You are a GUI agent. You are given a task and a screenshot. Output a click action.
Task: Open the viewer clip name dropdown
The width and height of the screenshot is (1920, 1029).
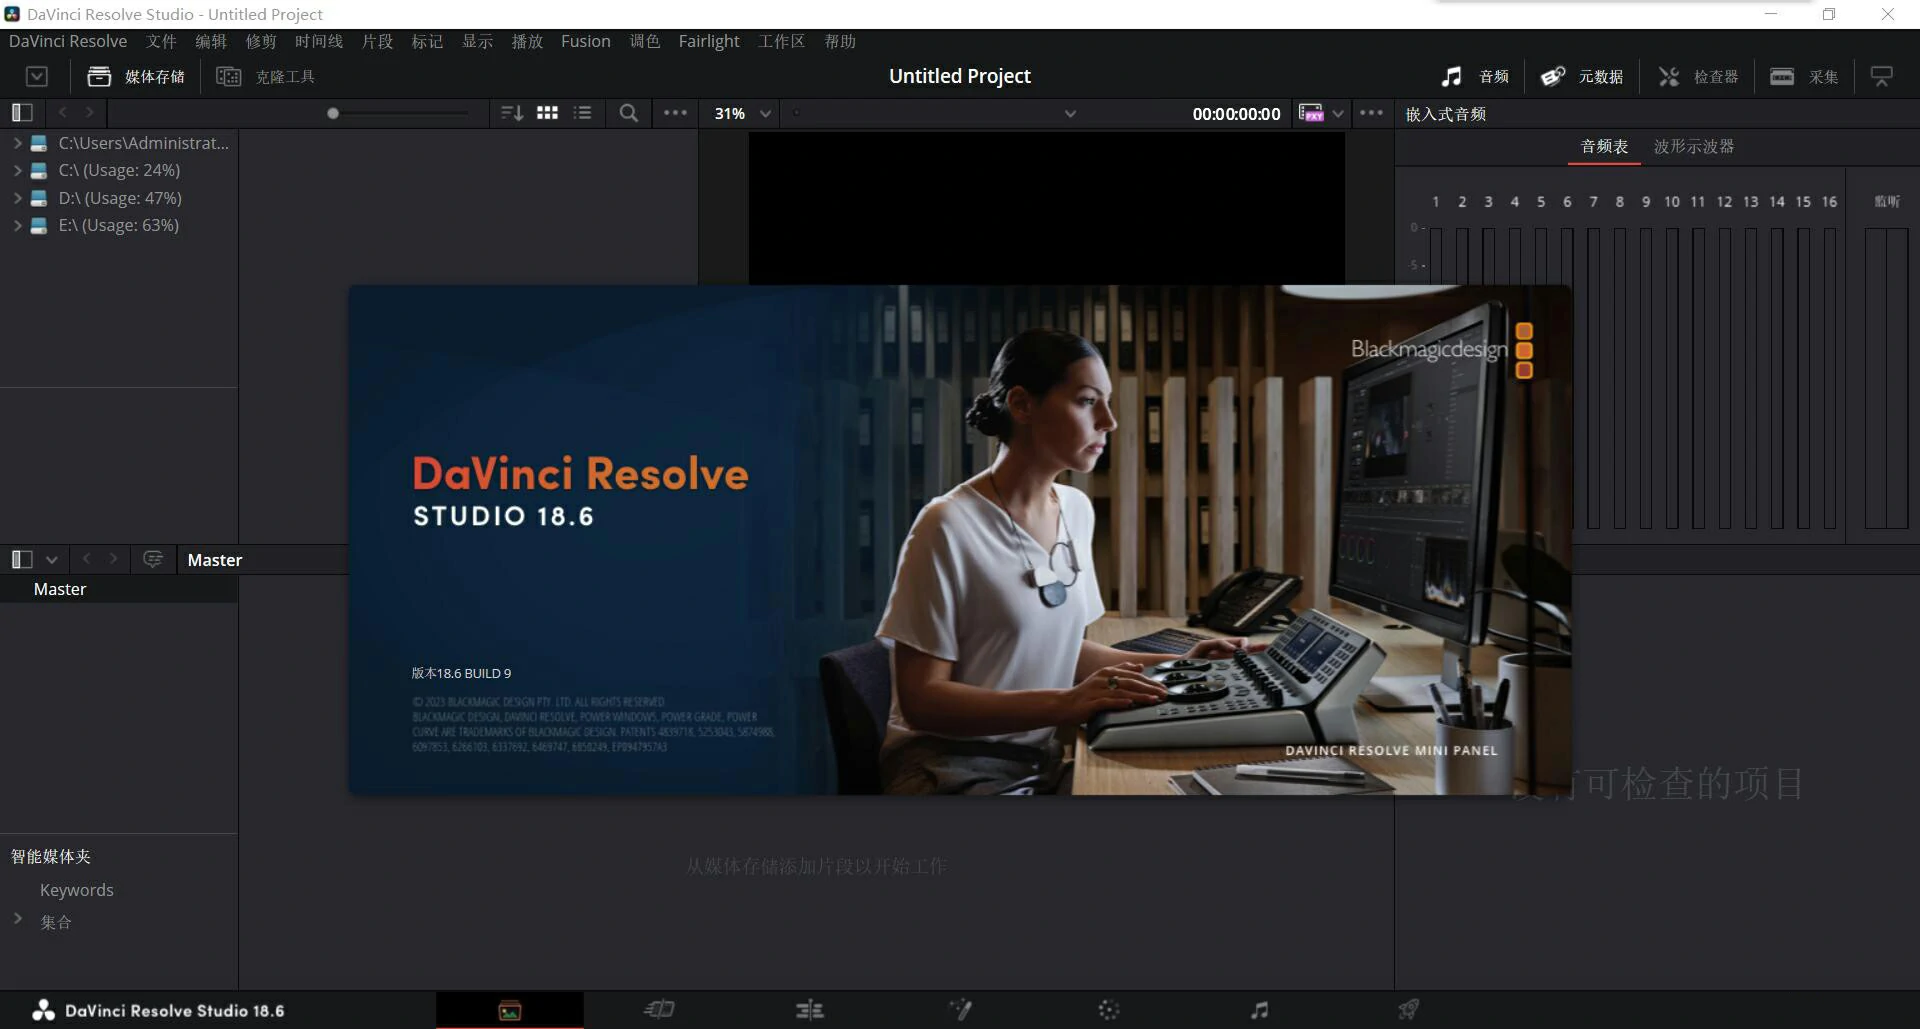tap(1070, 113)
